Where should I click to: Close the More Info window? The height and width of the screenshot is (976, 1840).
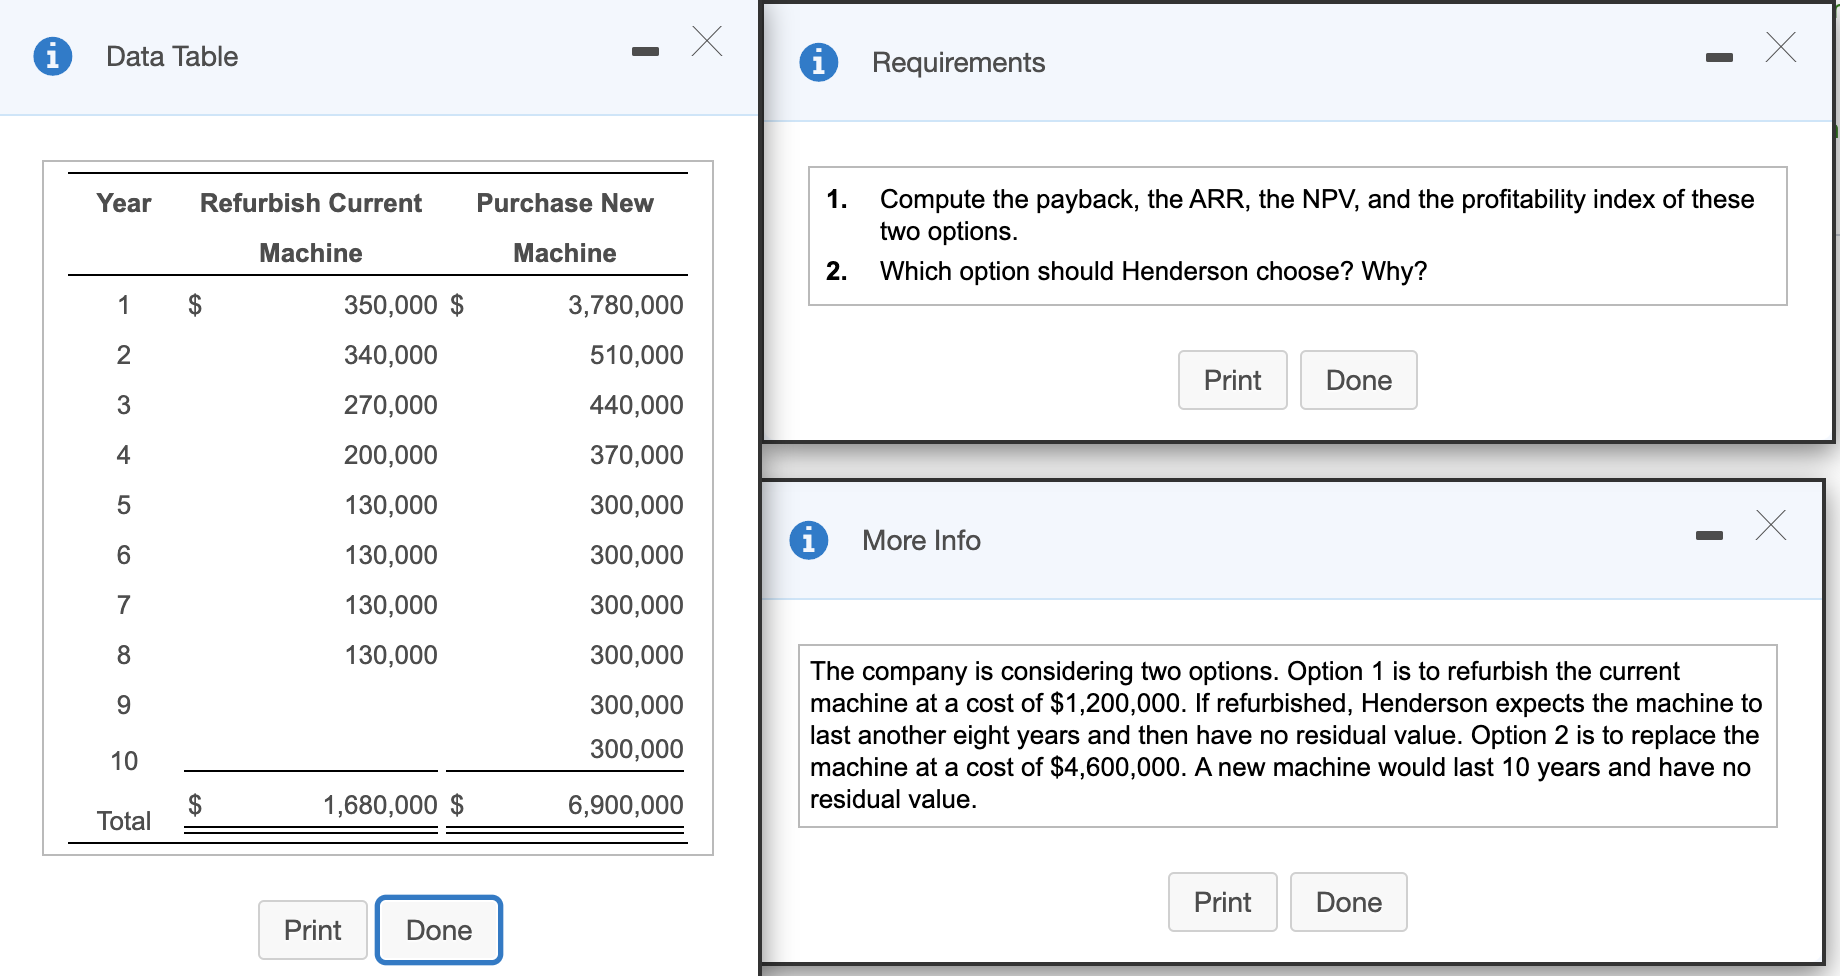pyautogui.click(x=1770, y=526)
